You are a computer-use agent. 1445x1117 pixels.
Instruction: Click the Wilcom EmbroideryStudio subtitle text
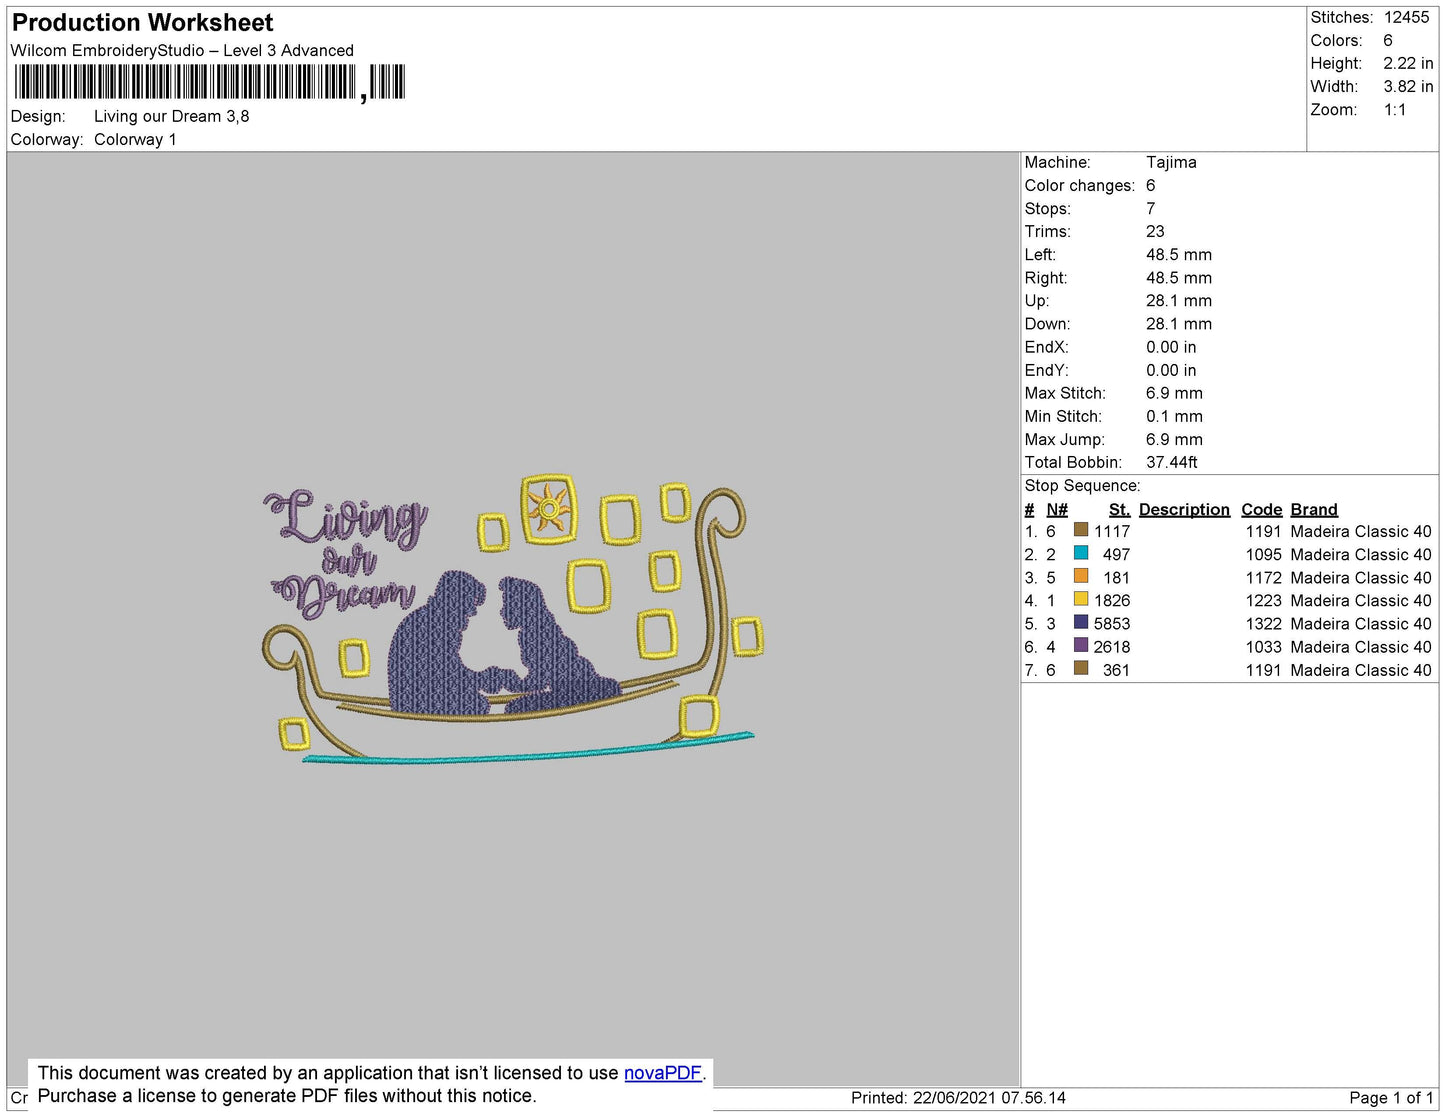point(182,50)
